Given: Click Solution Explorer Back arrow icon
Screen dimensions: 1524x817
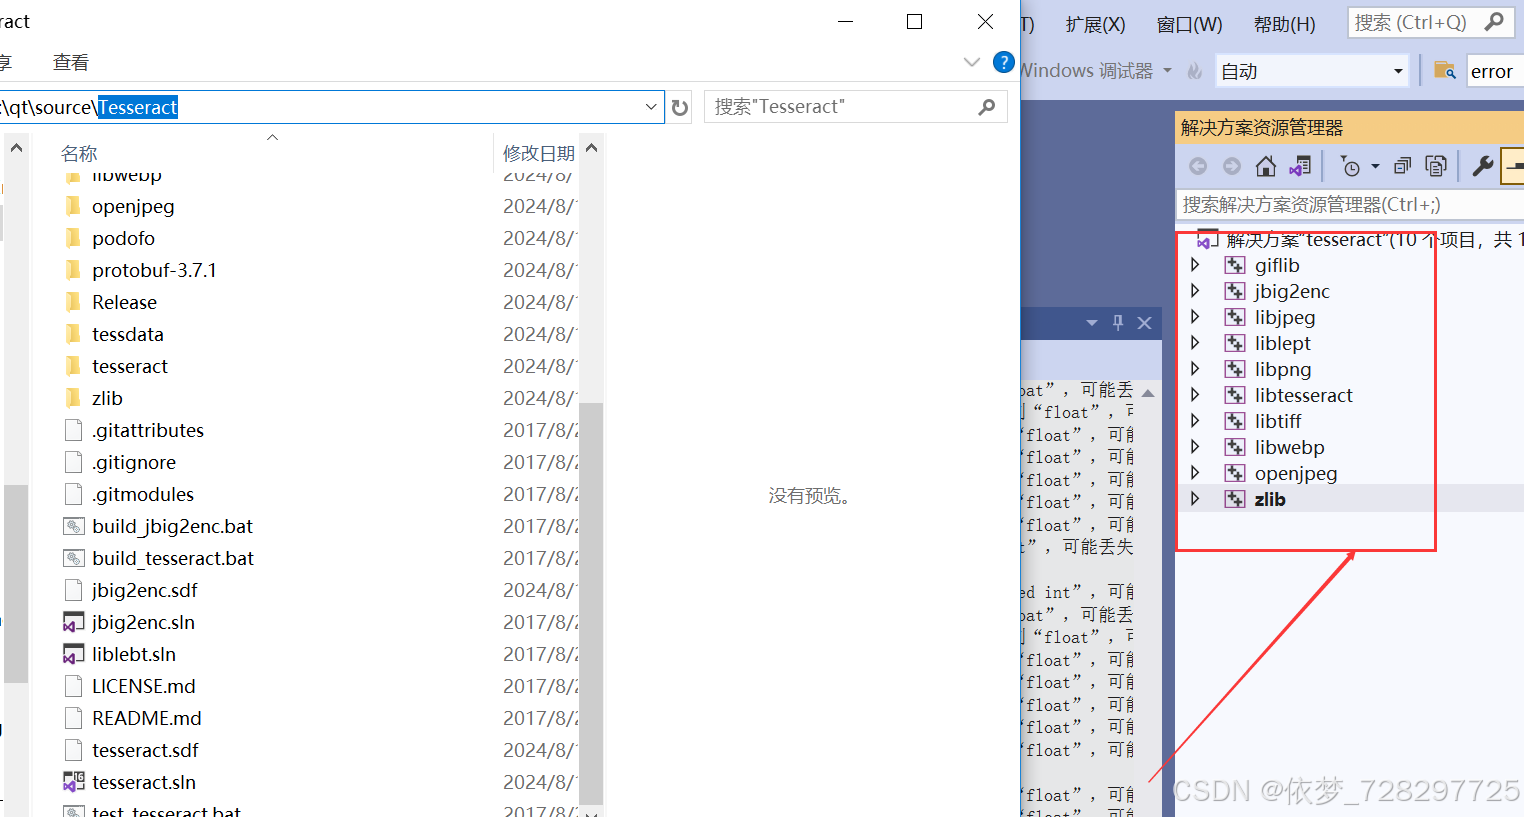Looking at the screenshot, I should pyautogui.click(x=1198, y=166).
